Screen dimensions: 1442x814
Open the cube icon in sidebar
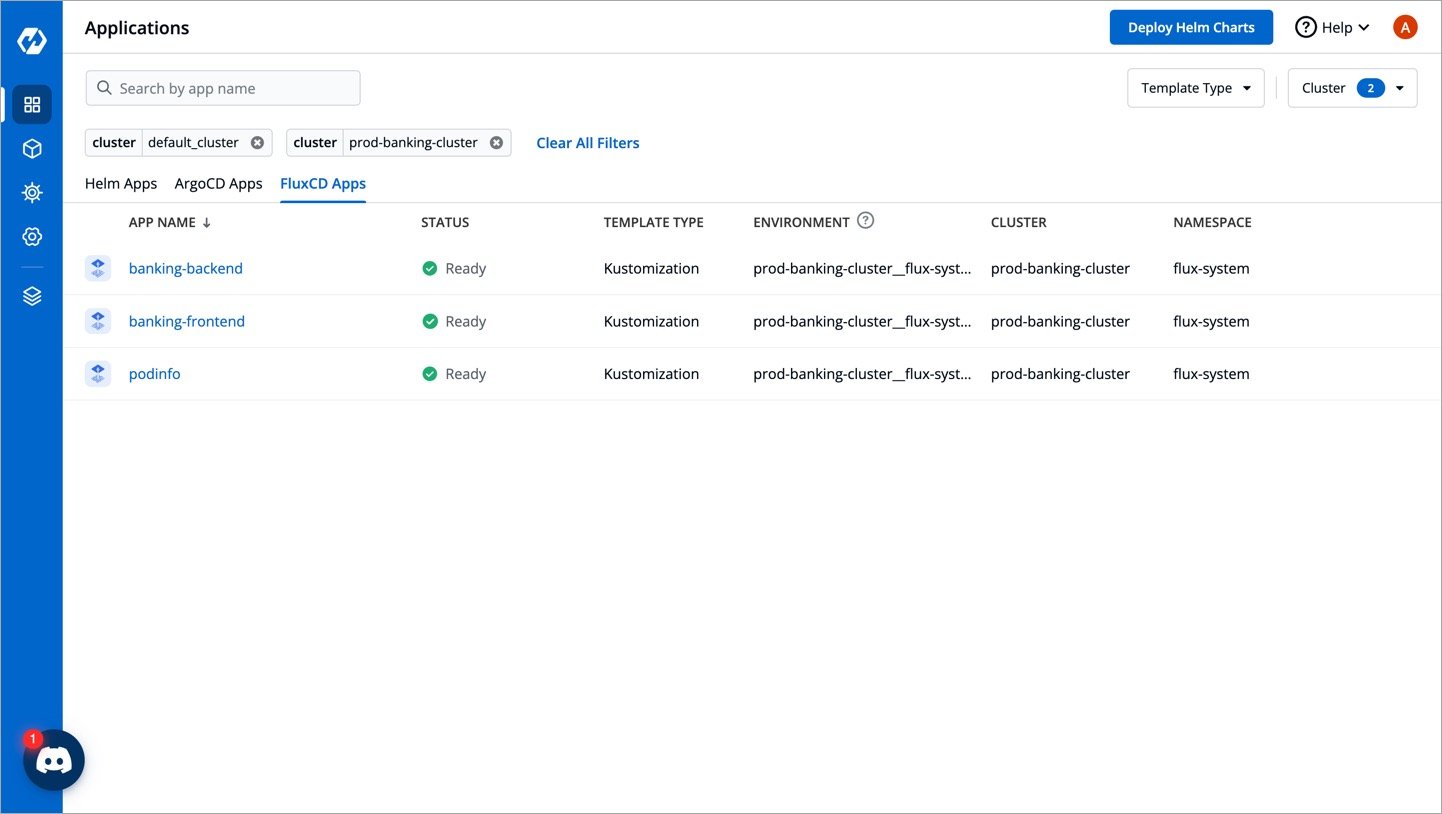32,148
